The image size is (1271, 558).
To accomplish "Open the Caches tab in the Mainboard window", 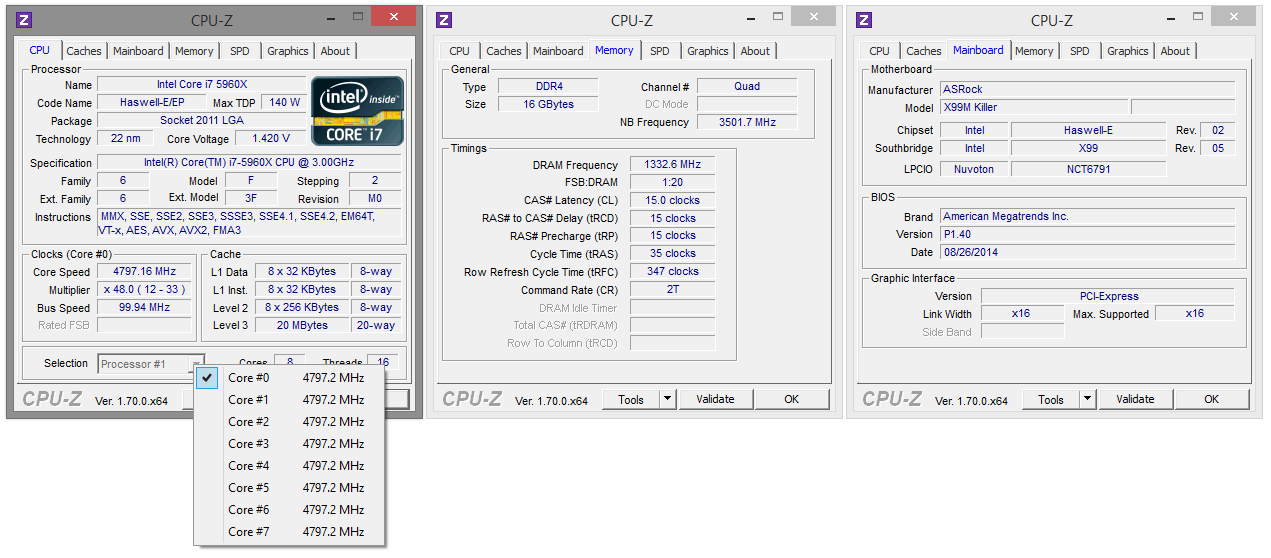I will click(x=924, y=51).
